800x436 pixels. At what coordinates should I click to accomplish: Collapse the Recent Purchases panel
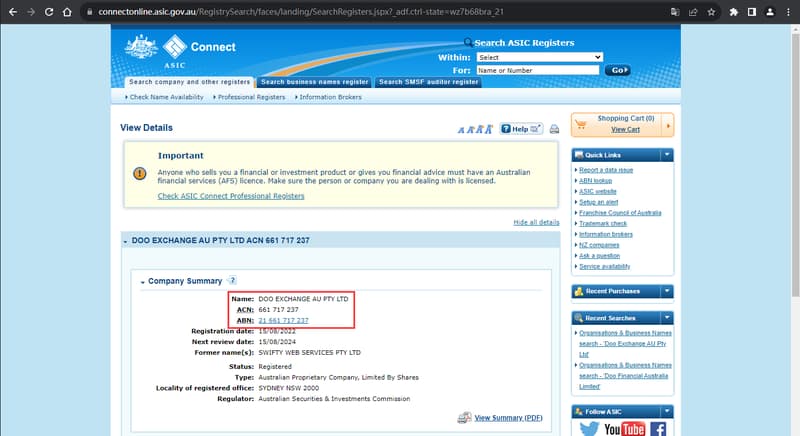(x=667, y=291)
